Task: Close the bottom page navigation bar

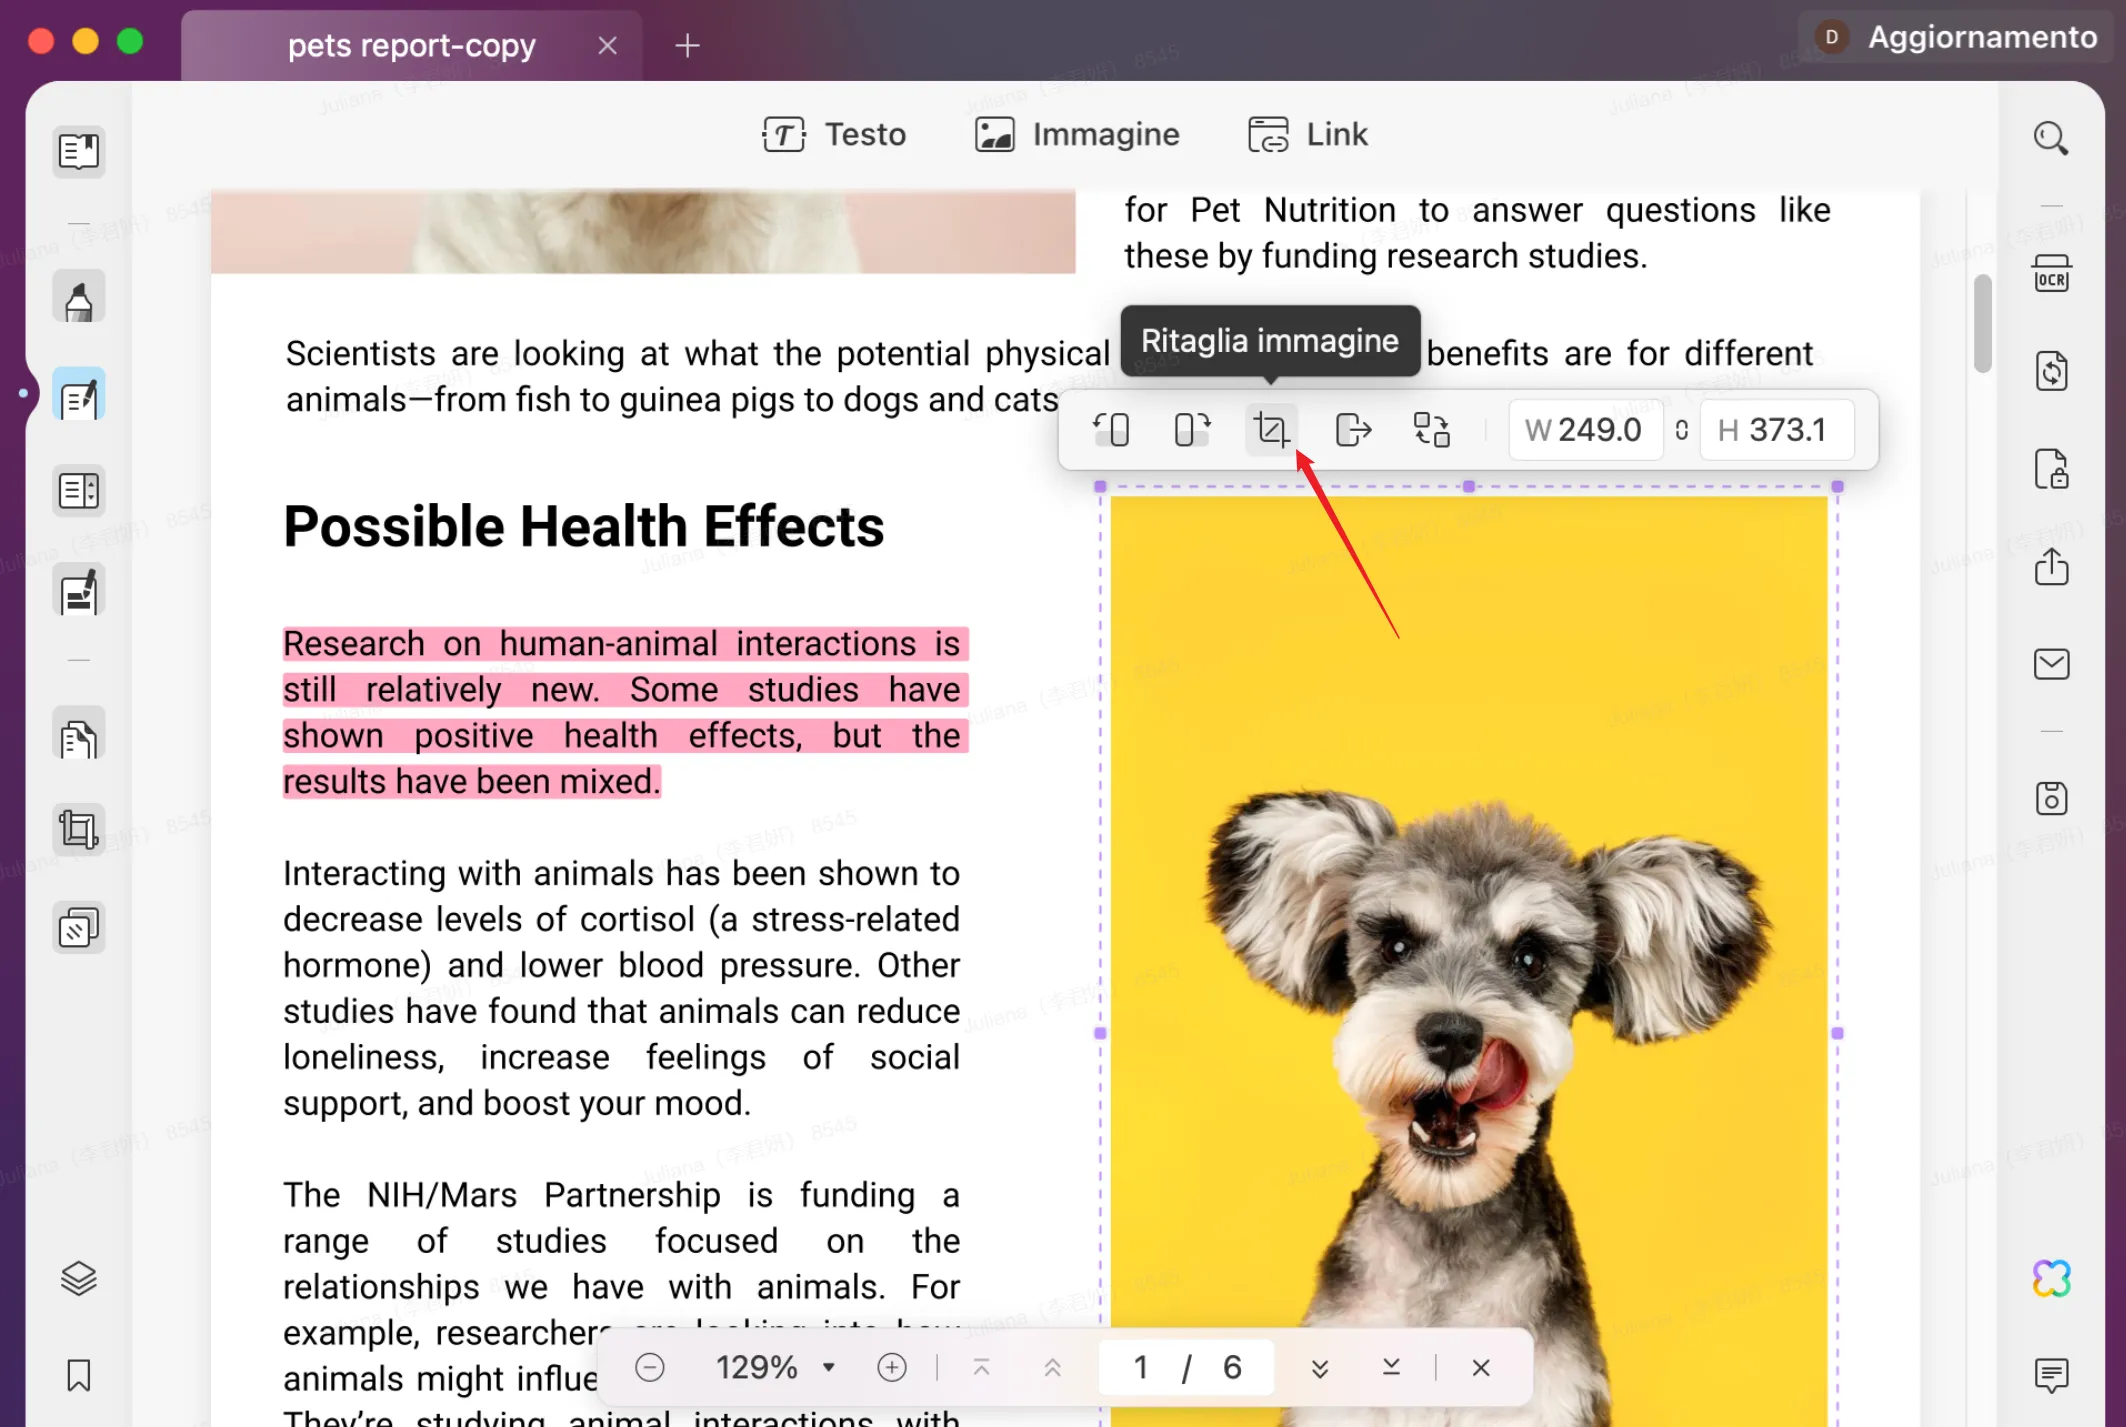Action: pos(1481,1367)
